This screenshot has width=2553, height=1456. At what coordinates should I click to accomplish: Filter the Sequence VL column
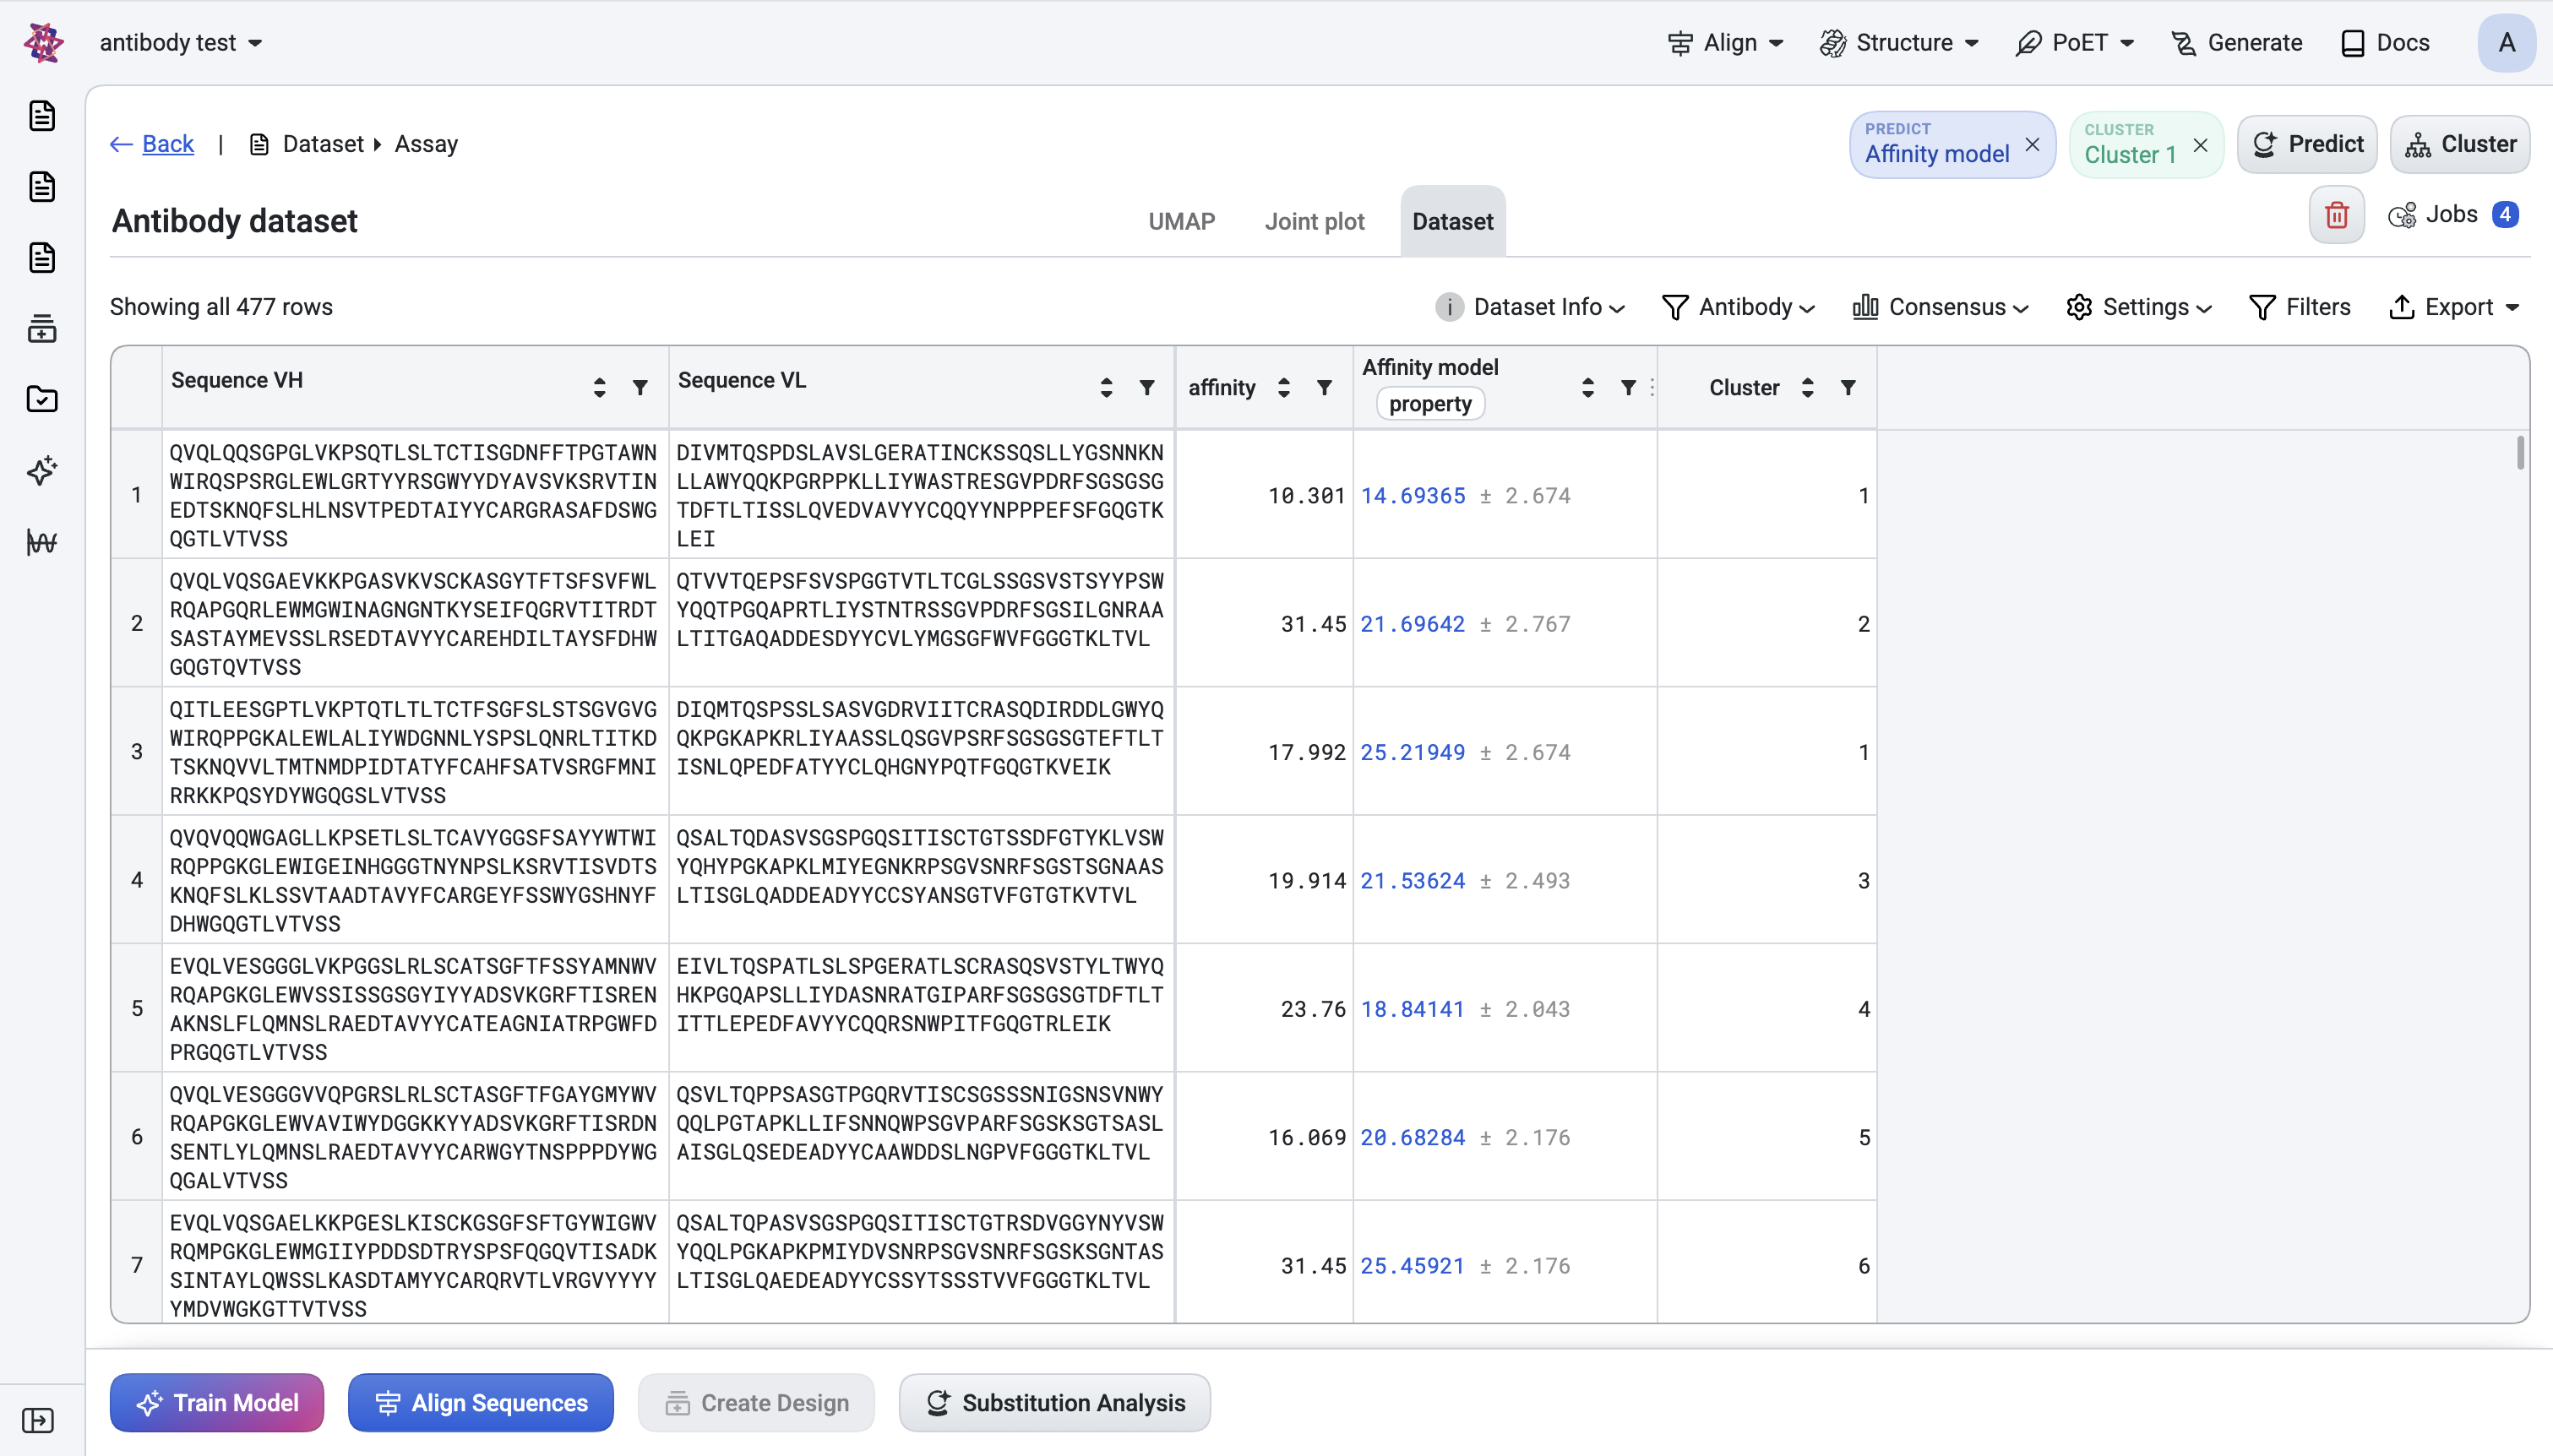[1147, 388]
